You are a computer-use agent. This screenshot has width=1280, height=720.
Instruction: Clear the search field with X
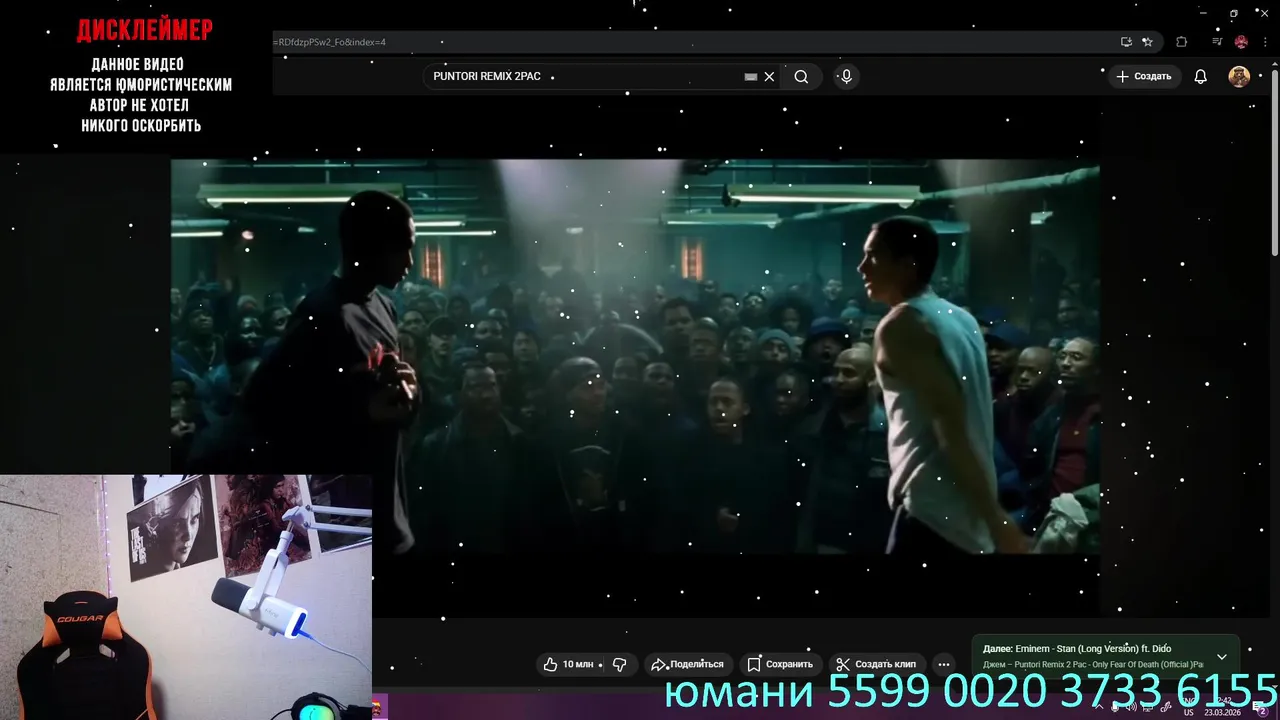(x=769, y=77)
